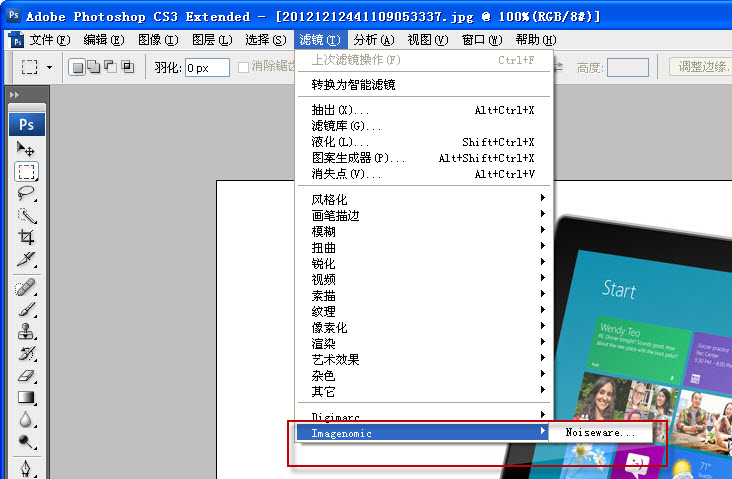Select the Brush tool
Viewport: 732px width, 479px height.
tap(26, 310)
